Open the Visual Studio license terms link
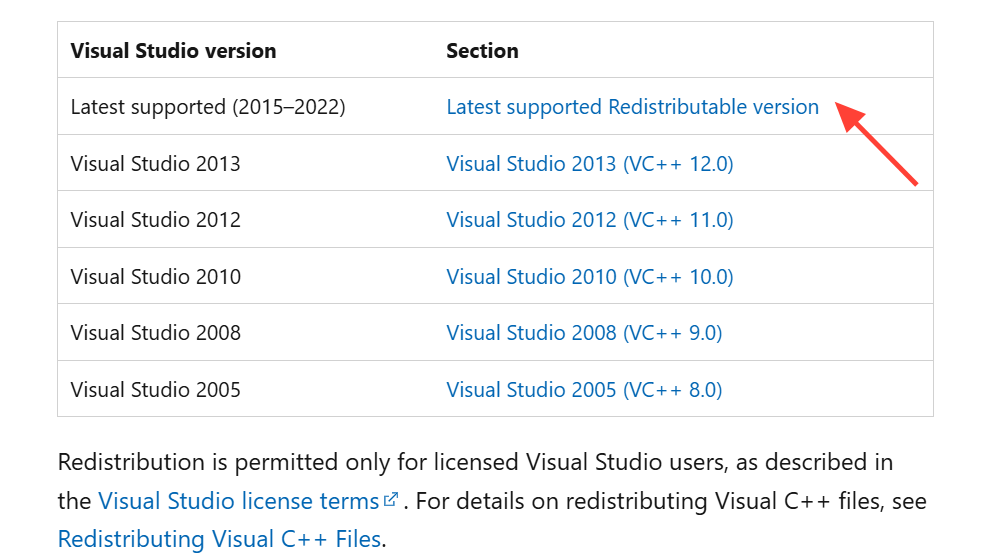This screenshot has width=987, height=555. tap(238, 501)
